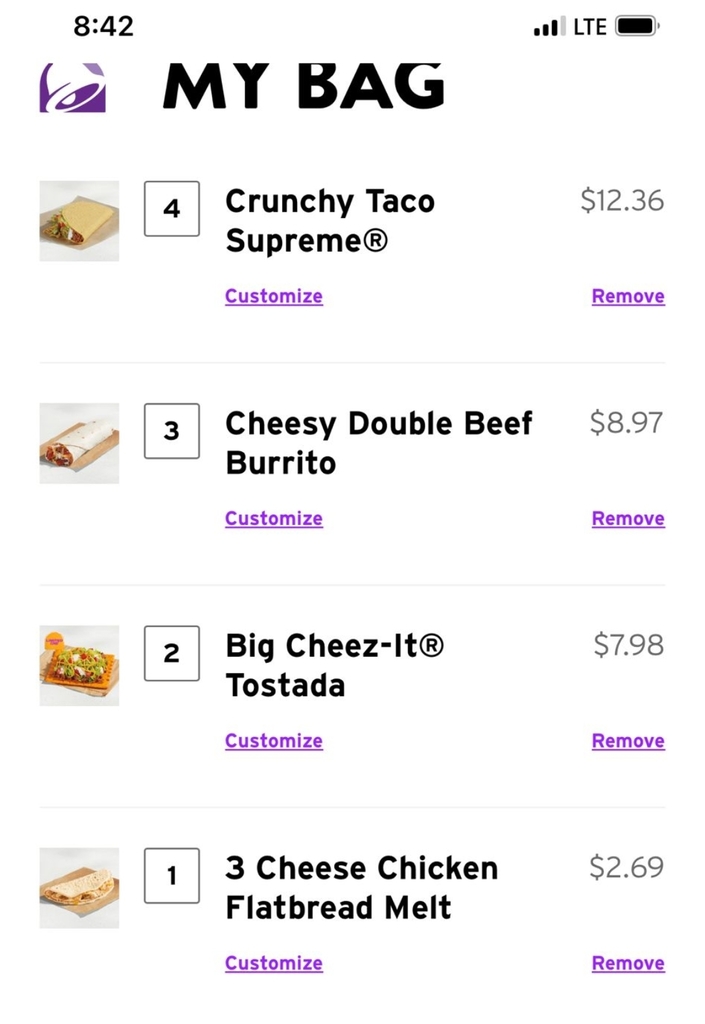The height and width of the screenshot is (1024, 705).
Task: Remove Crunchy Taco Supreme from bag
Action: point(628,296)
